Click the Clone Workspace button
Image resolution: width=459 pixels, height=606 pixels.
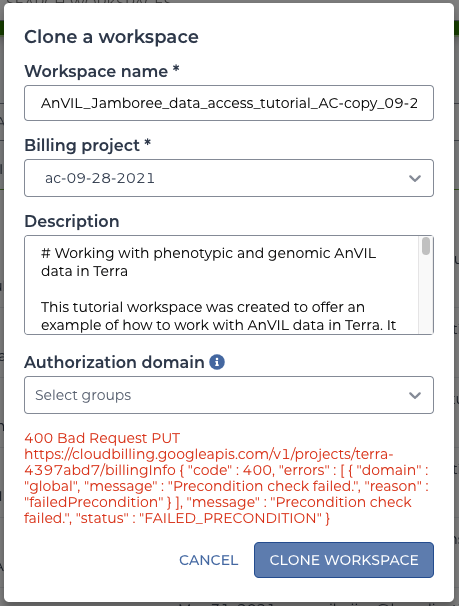click(344, 560)
